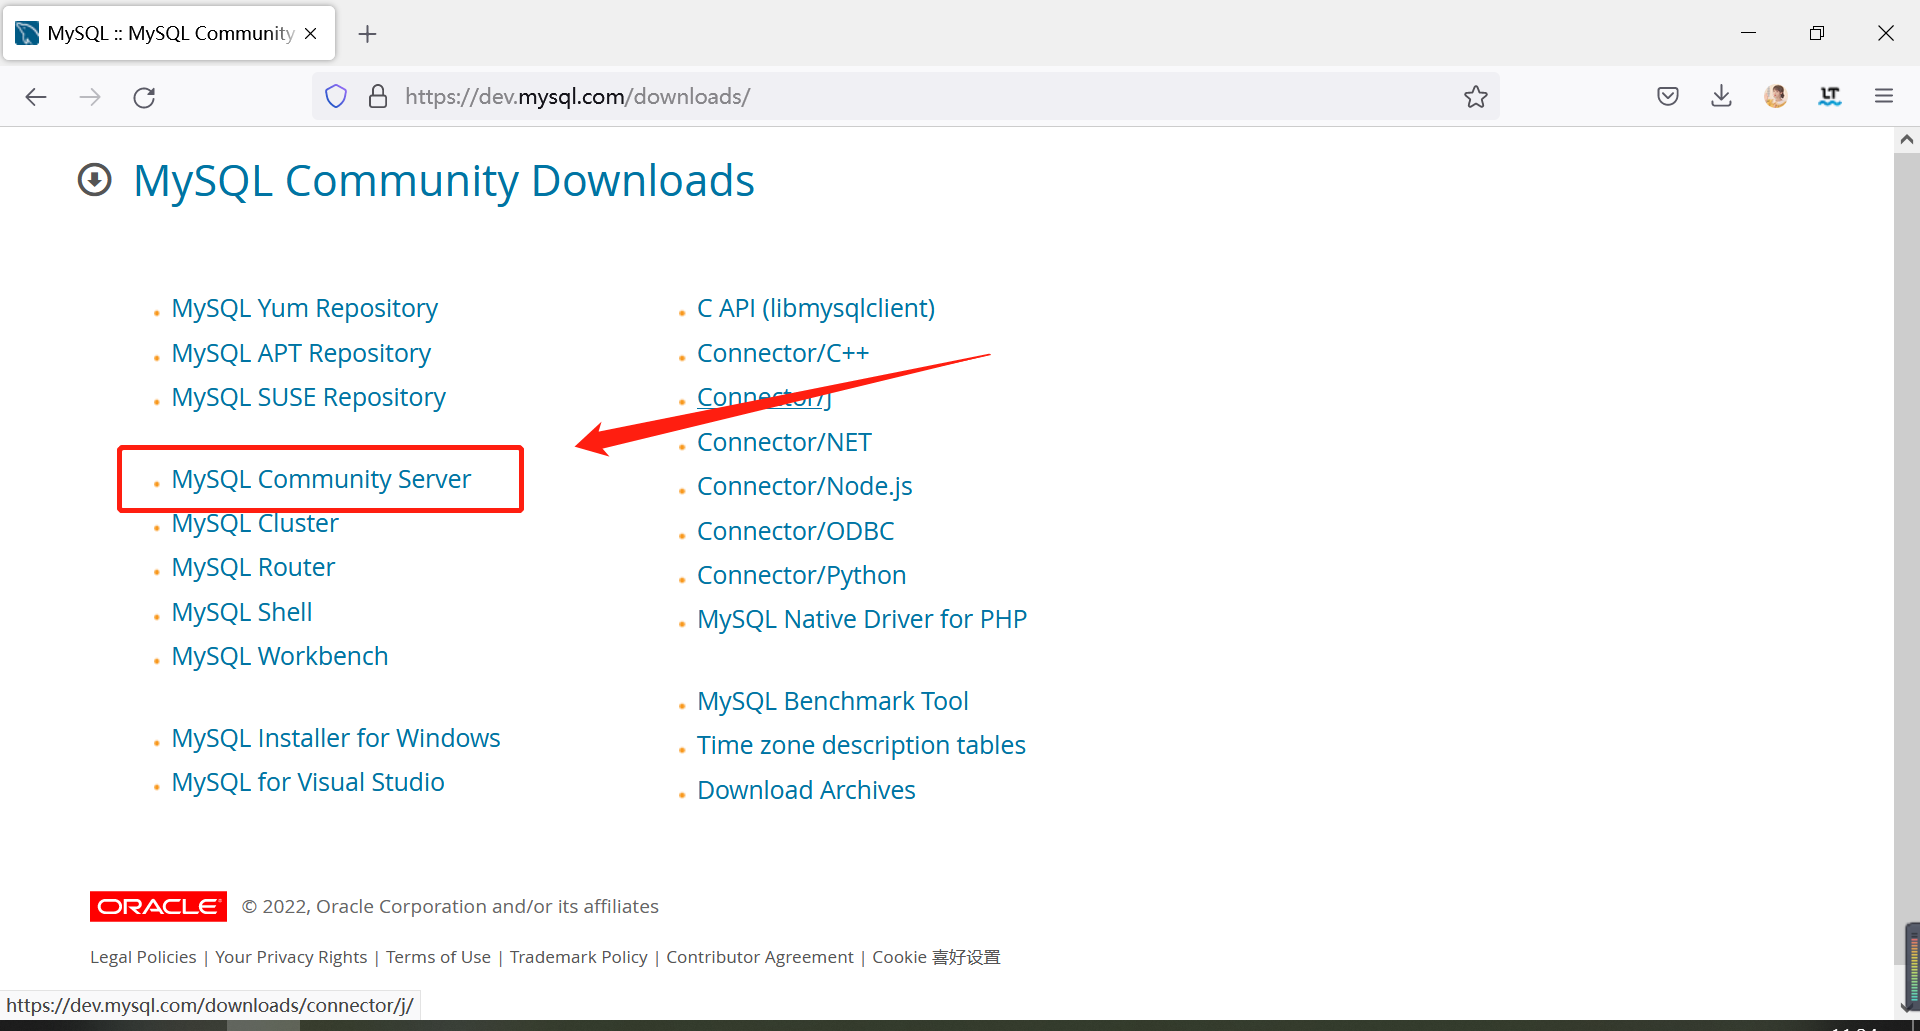
Task: Open Trademark Policy footer link
Action: click(x=579, y=957)
